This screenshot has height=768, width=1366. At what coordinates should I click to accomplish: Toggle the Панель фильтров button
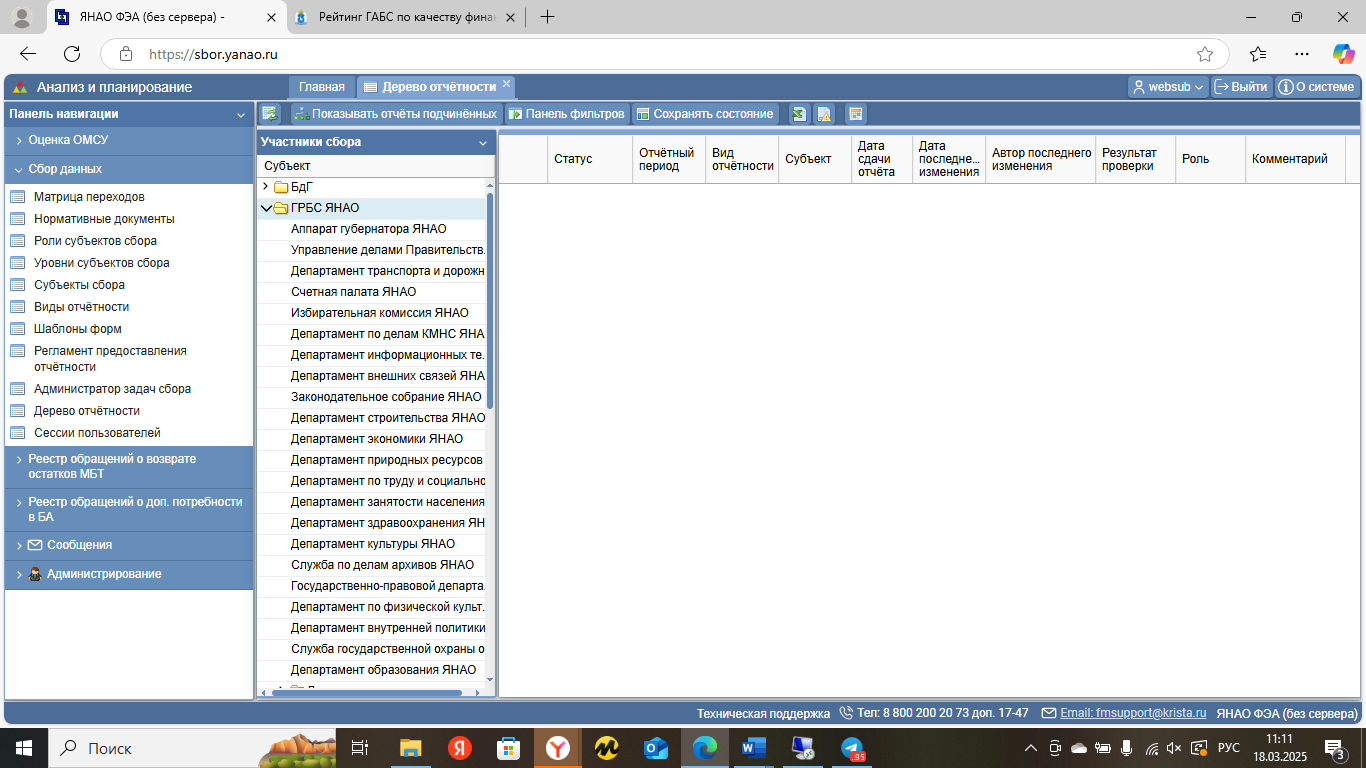click(x=567, y=114)
